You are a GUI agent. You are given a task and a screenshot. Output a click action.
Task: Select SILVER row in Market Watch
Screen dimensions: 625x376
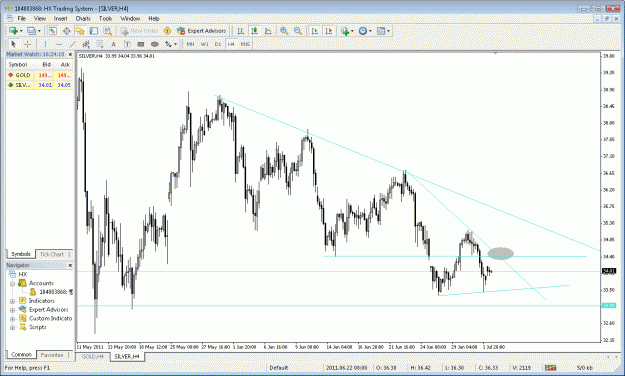[39, 85]
